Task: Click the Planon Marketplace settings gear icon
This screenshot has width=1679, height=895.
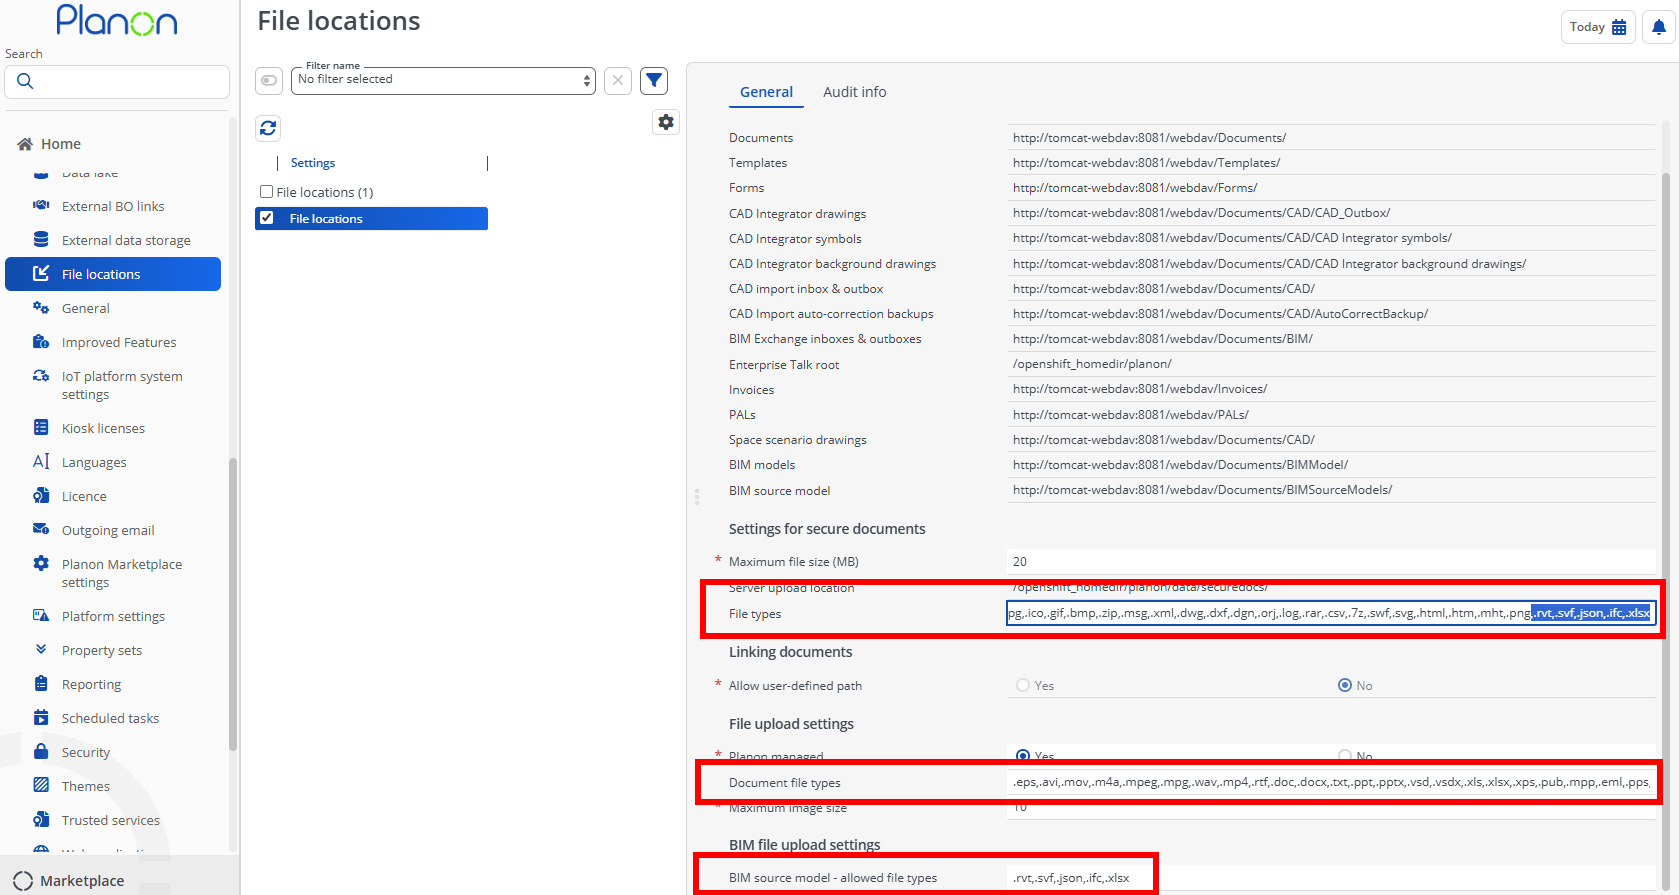Action: (x=41, y=563)
